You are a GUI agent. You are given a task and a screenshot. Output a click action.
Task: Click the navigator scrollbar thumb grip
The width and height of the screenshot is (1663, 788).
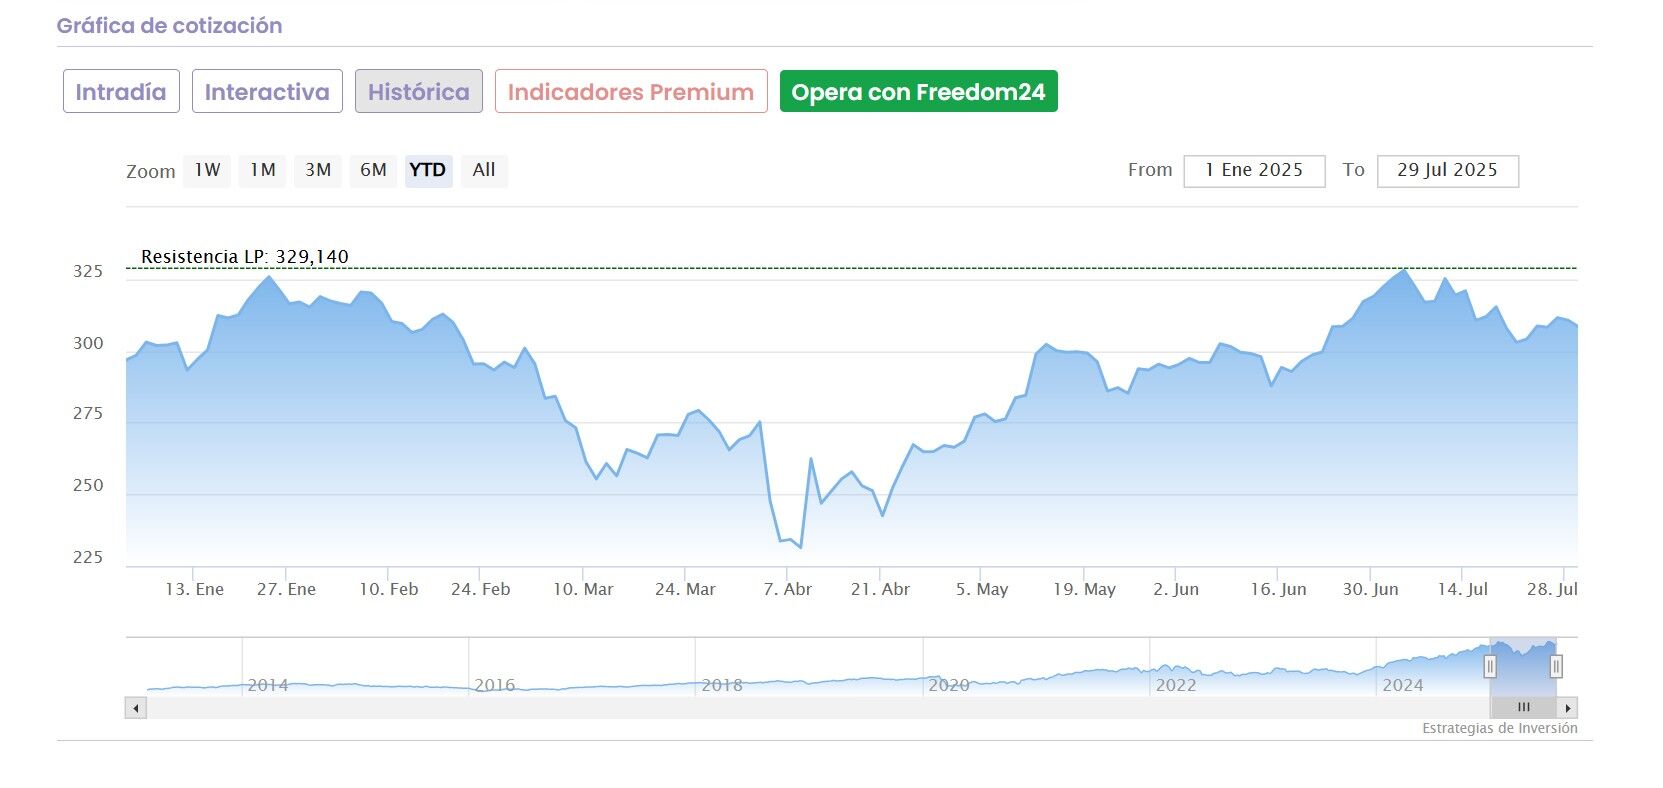[1523, 708]
